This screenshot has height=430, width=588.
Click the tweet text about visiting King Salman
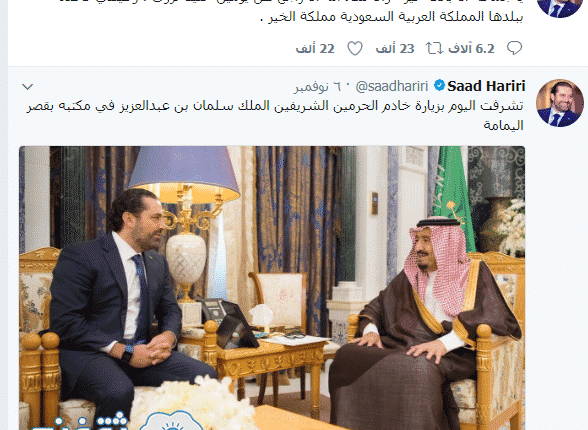(275, 115)
